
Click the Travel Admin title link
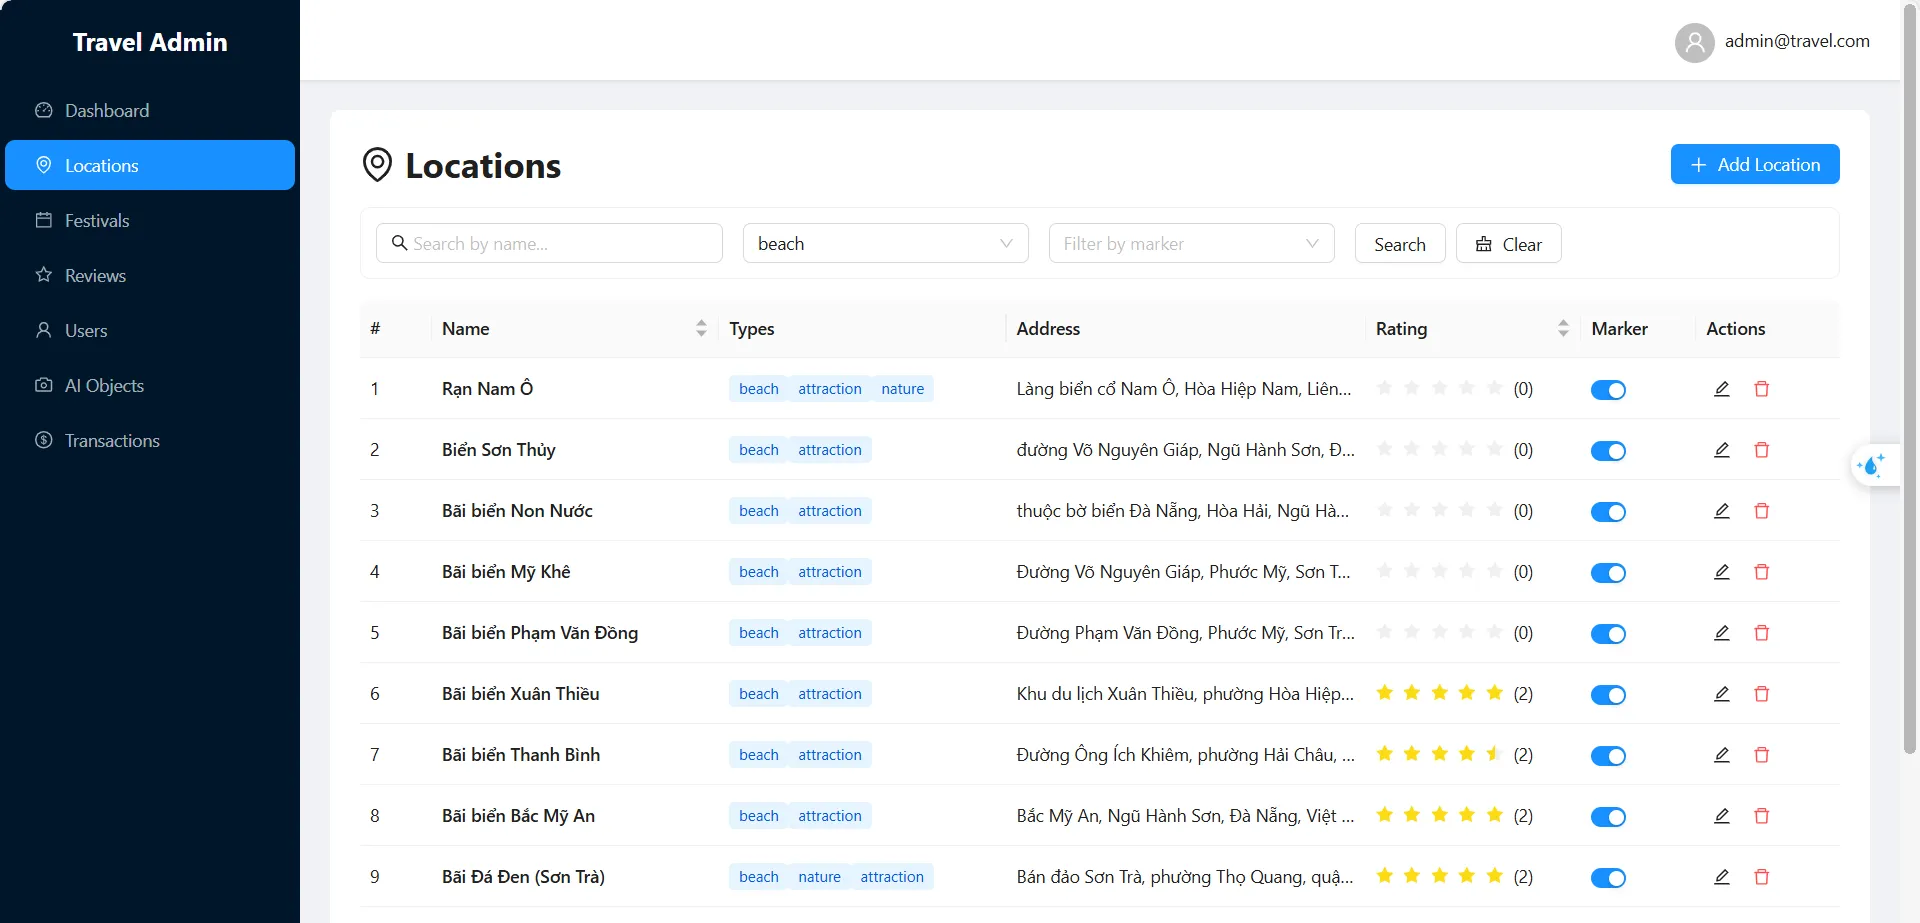tap(150, 42)
